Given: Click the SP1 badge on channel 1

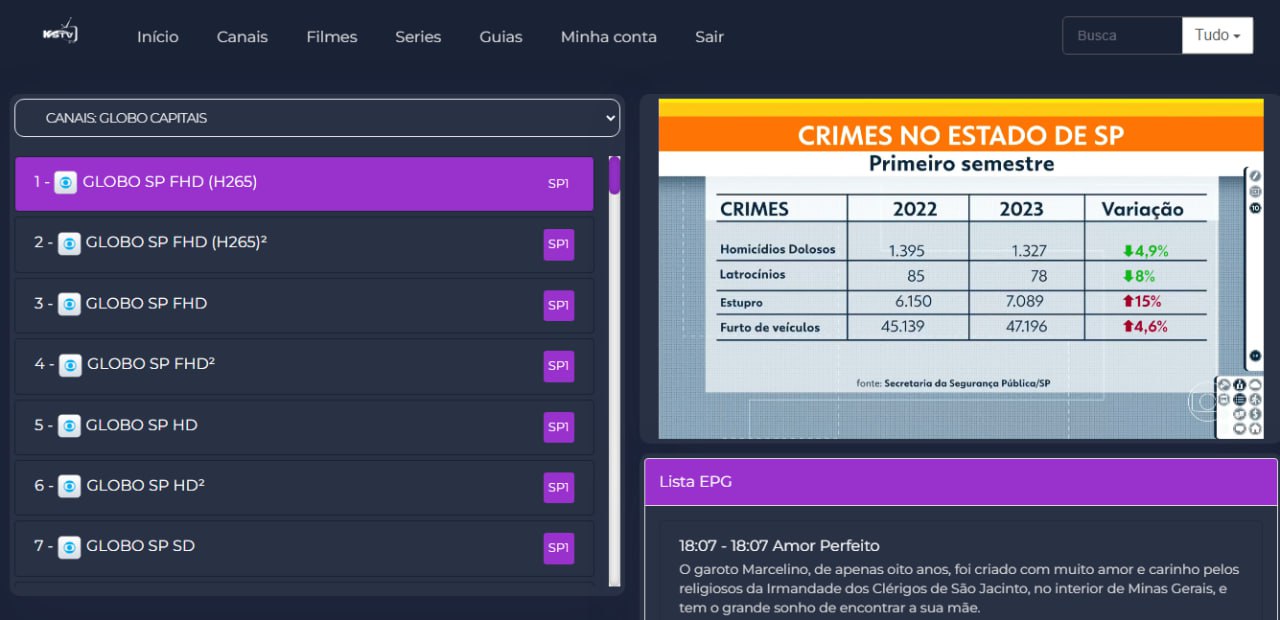Looking at the screenshot, I should 557,183.
